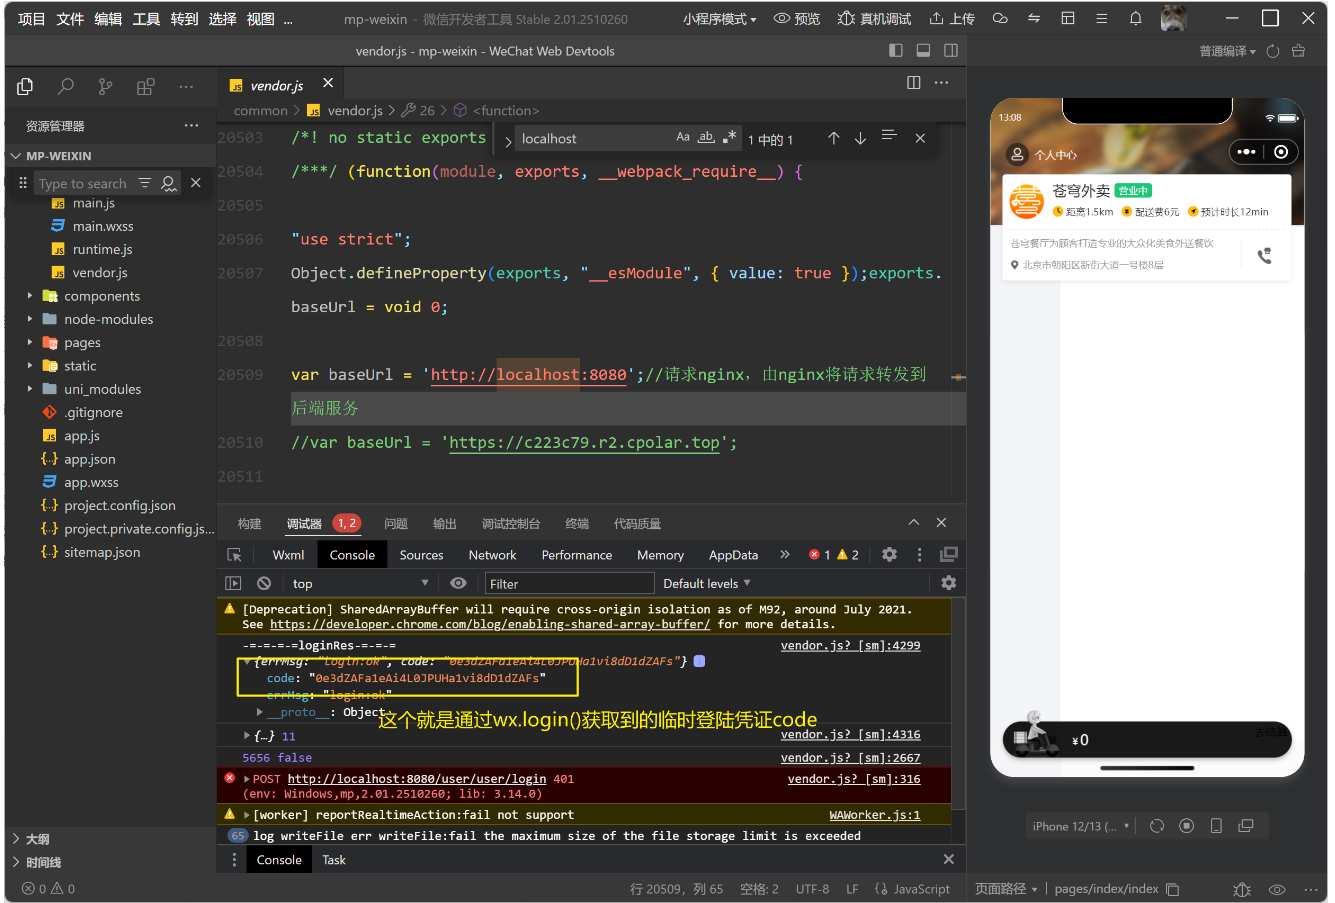
Task: Switch to the Sources tab
Action: coord(421,555)
